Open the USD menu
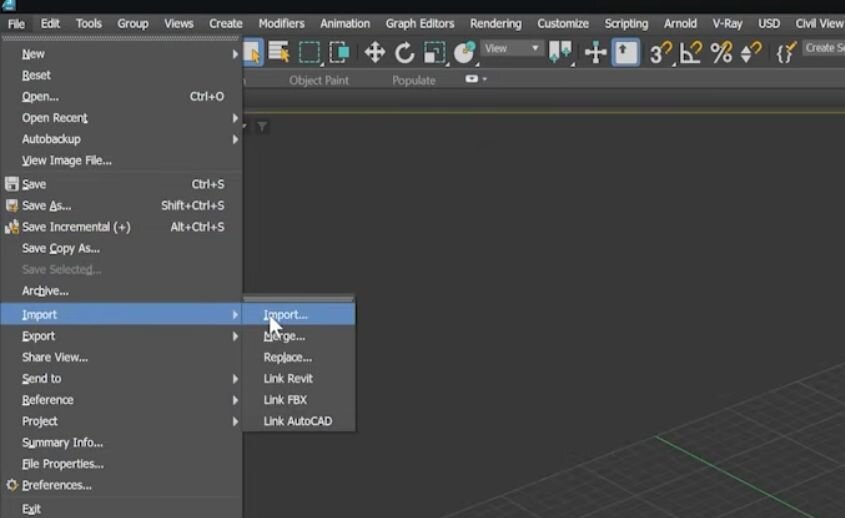 [x=768, y=24]
